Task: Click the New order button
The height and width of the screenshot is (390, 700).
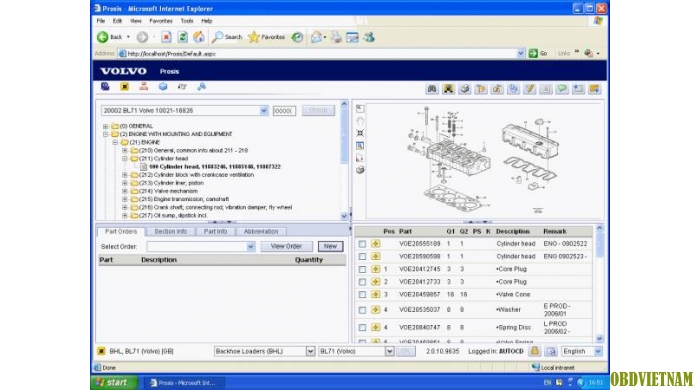Action: click(330, 246)
